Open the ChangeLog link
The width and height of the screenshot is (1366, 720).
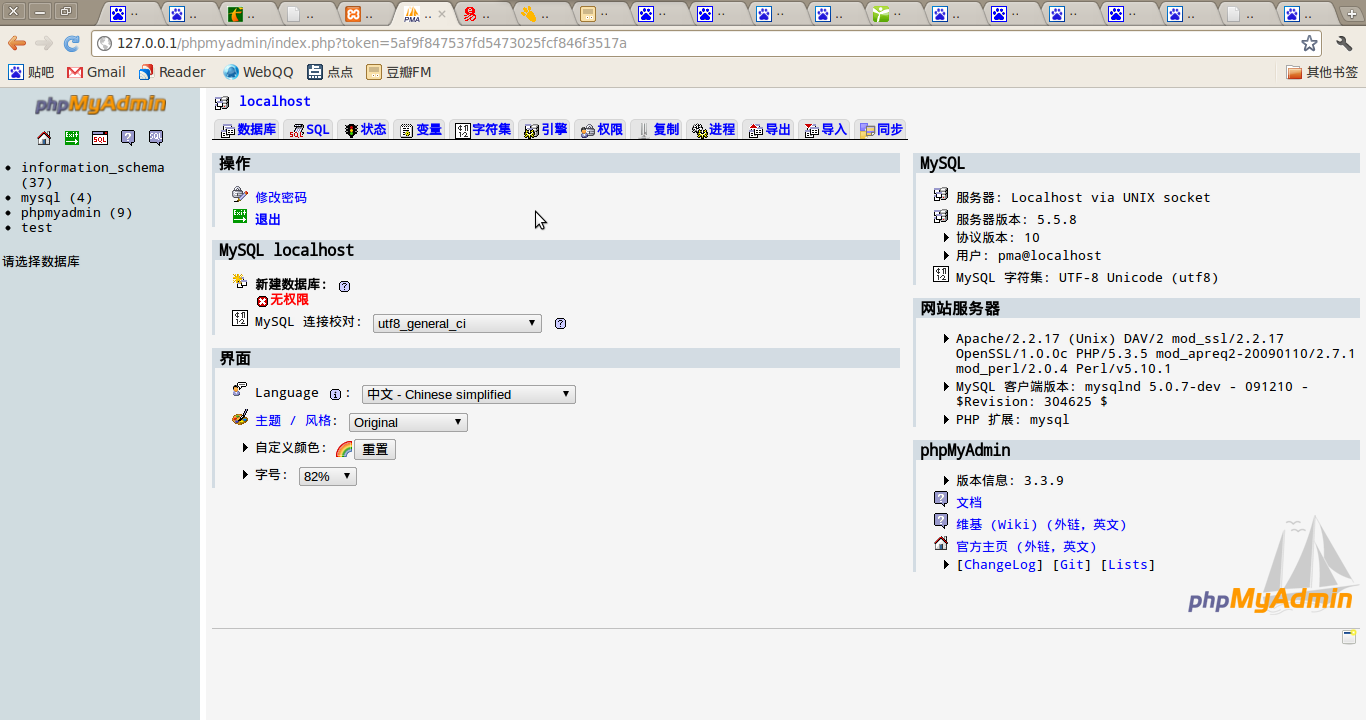(1000, 565)
